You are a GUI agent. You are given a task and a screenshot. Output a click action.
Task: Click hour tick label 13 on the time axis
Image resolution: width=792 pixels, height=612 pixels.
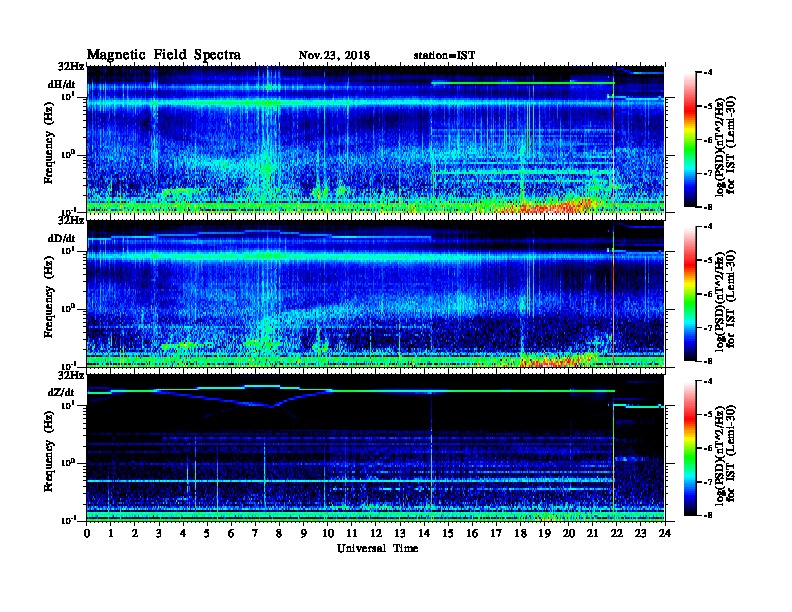tap(400, 534)
